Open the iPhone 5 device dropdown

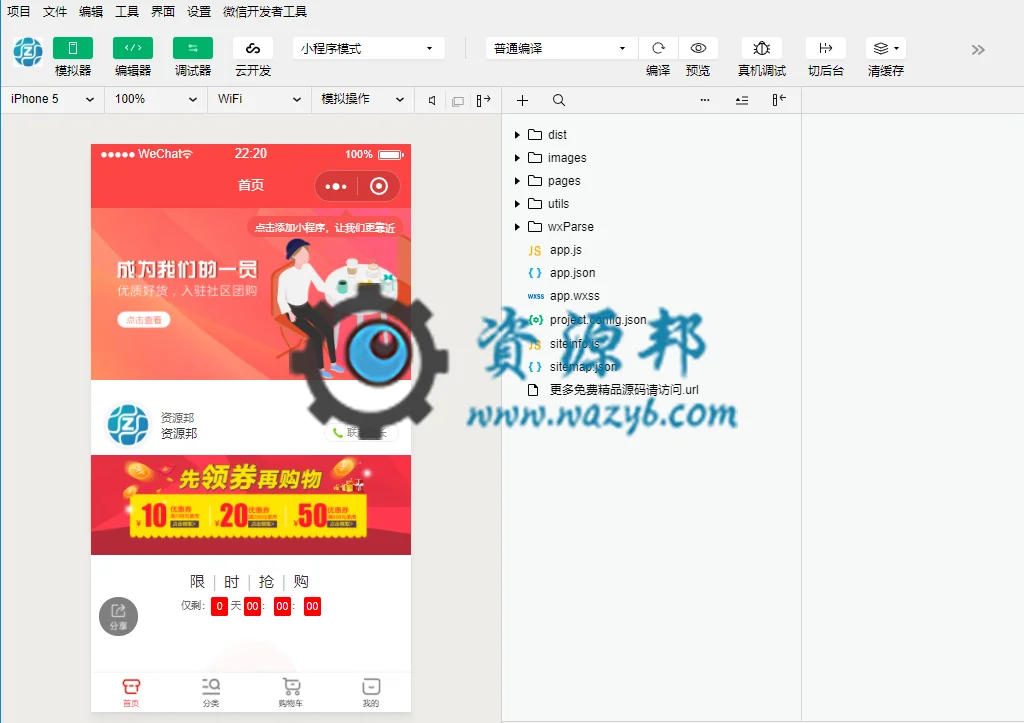pyautogui.click(x=52, y=99)
